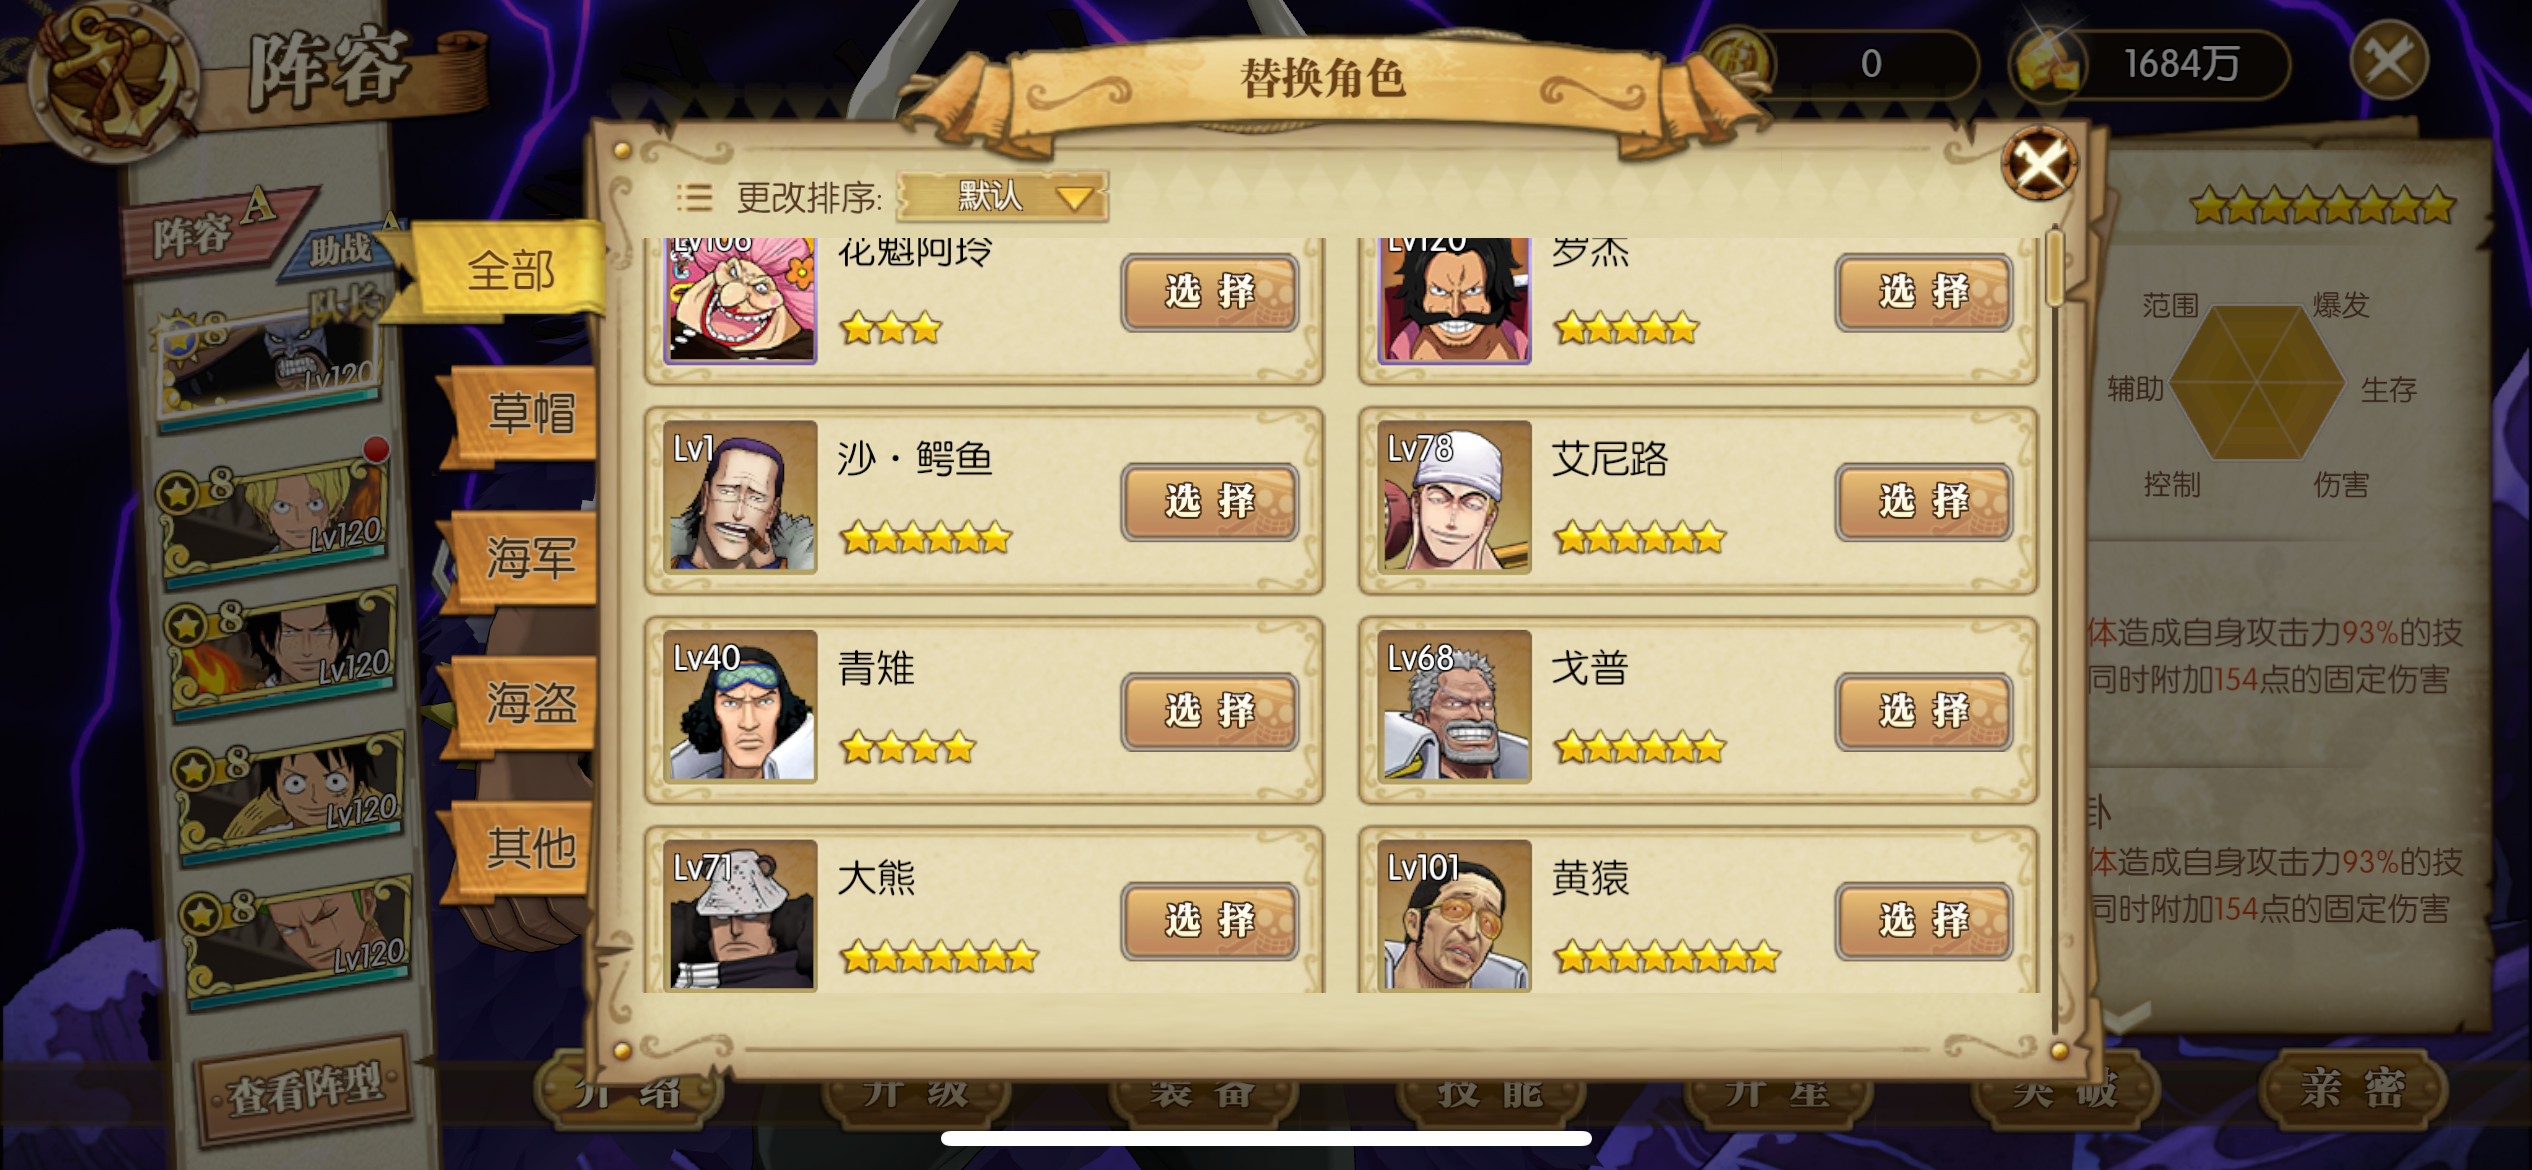Image resolution: width=2532 pixels, height=1170 pixels.
Task: Choose the 海盗 filter tab
Action: 530,702
